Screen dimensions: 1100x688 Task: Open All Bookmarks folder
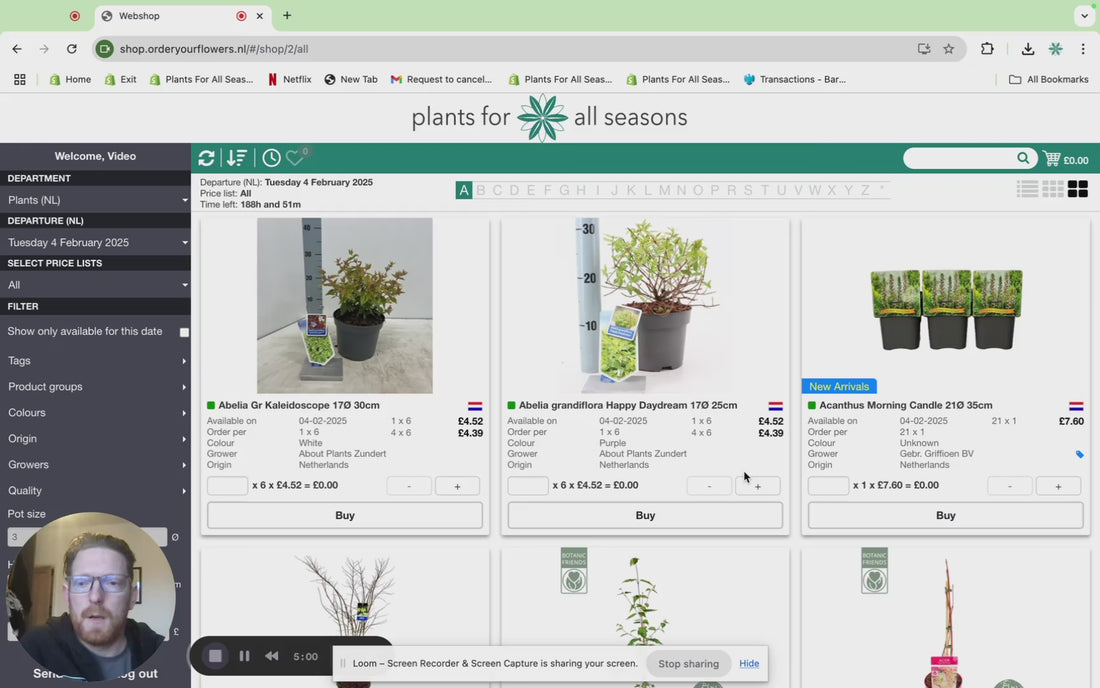[1049, 80]
